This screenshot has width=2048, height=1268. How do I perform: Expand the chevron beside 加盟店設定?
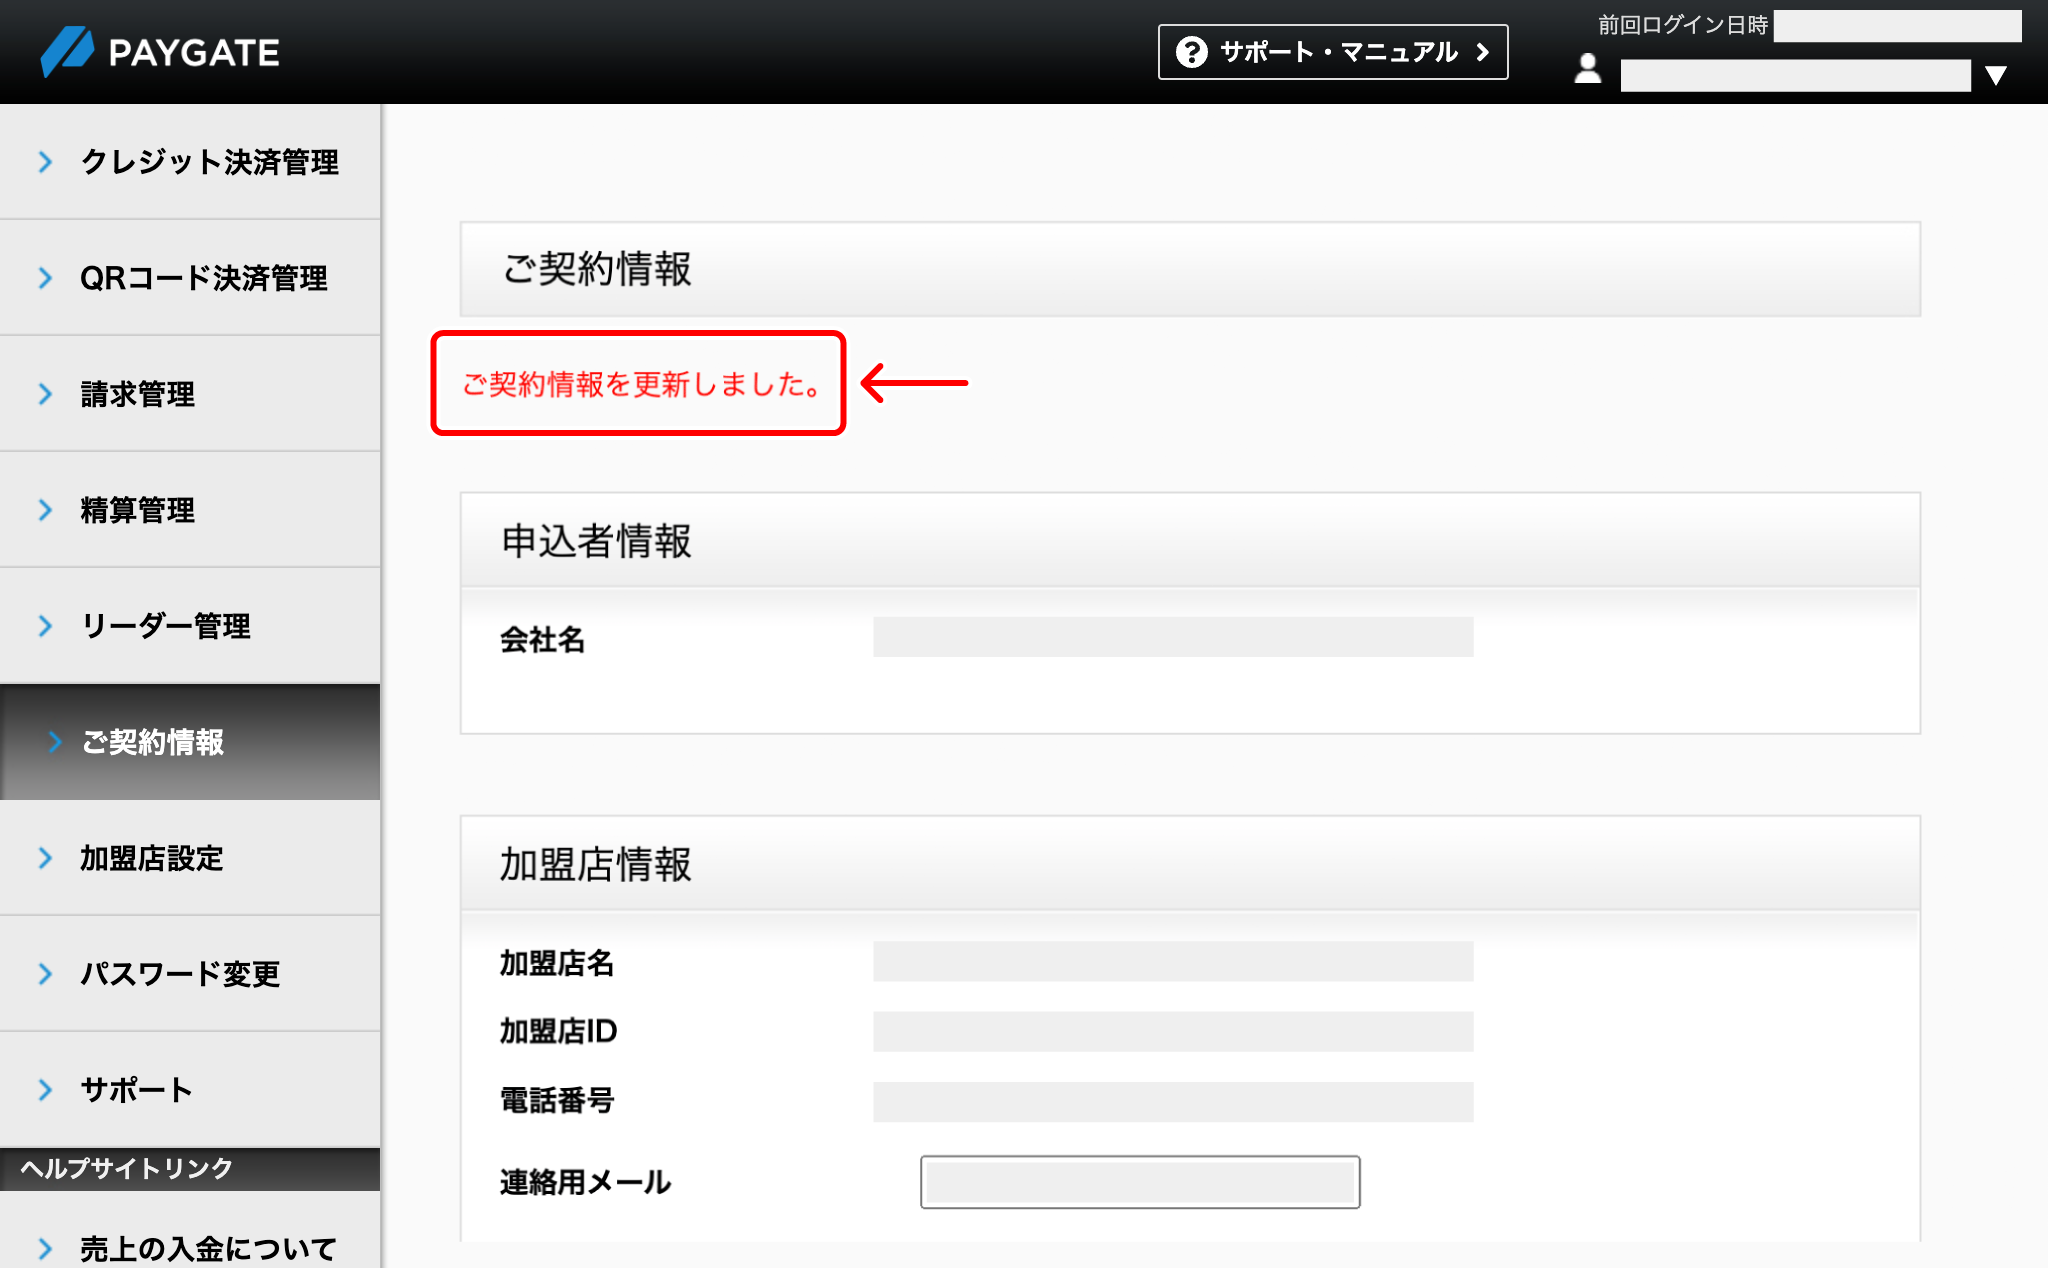[x=45, y=858]
